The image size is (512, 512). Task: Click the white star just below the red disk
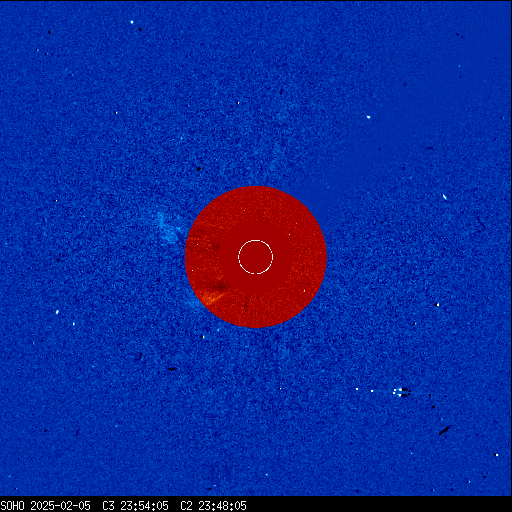coord(203,337)
